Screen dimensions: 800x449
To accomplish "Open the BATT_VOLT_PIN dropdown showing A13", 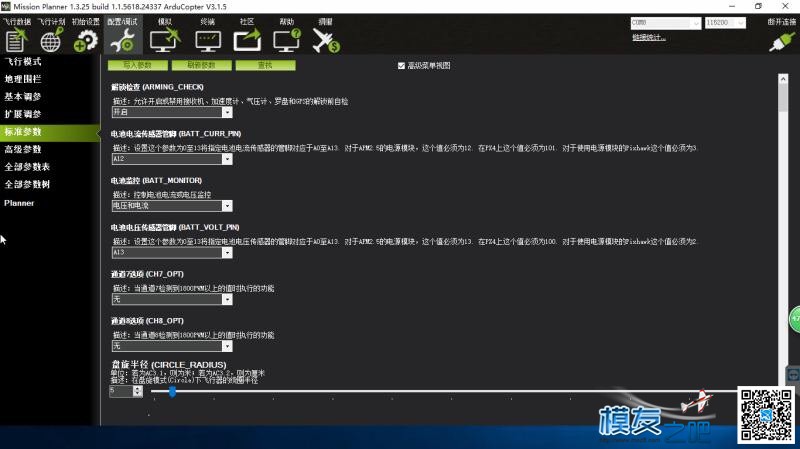I will [x=172, y=253].
